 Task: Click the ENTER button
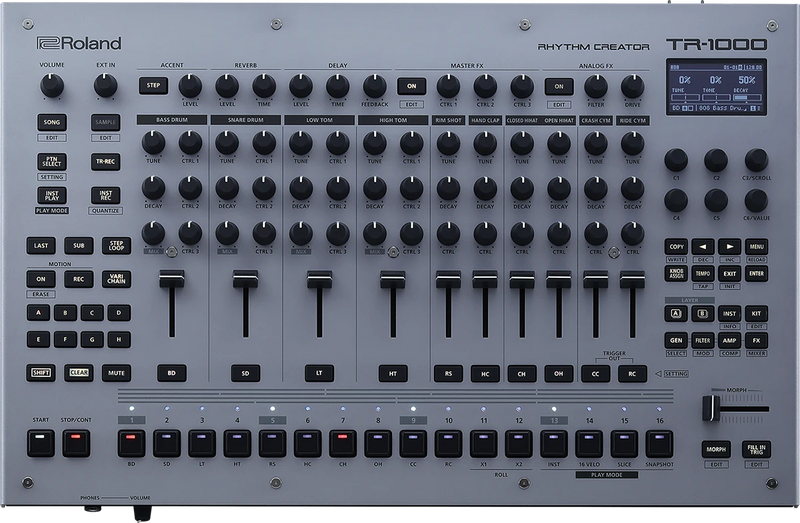pos(757,273)
